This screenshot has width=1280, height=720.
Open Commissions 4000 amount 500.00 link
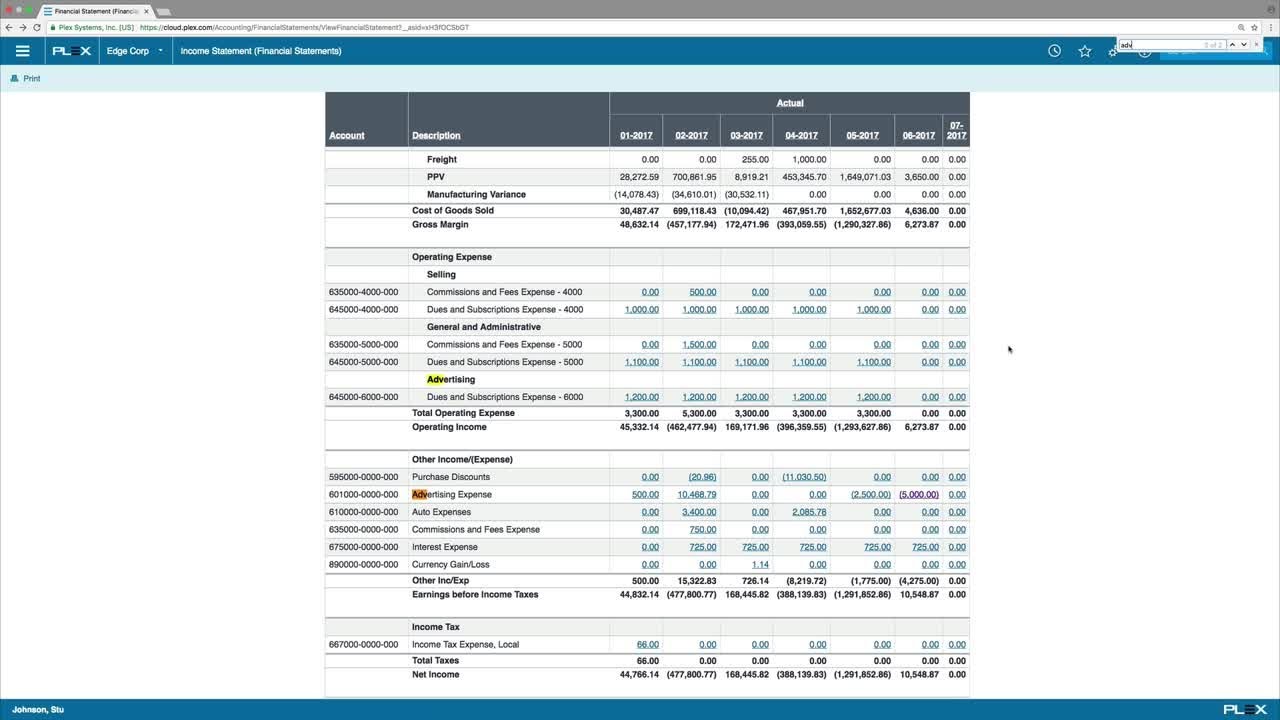click(703, 292)
